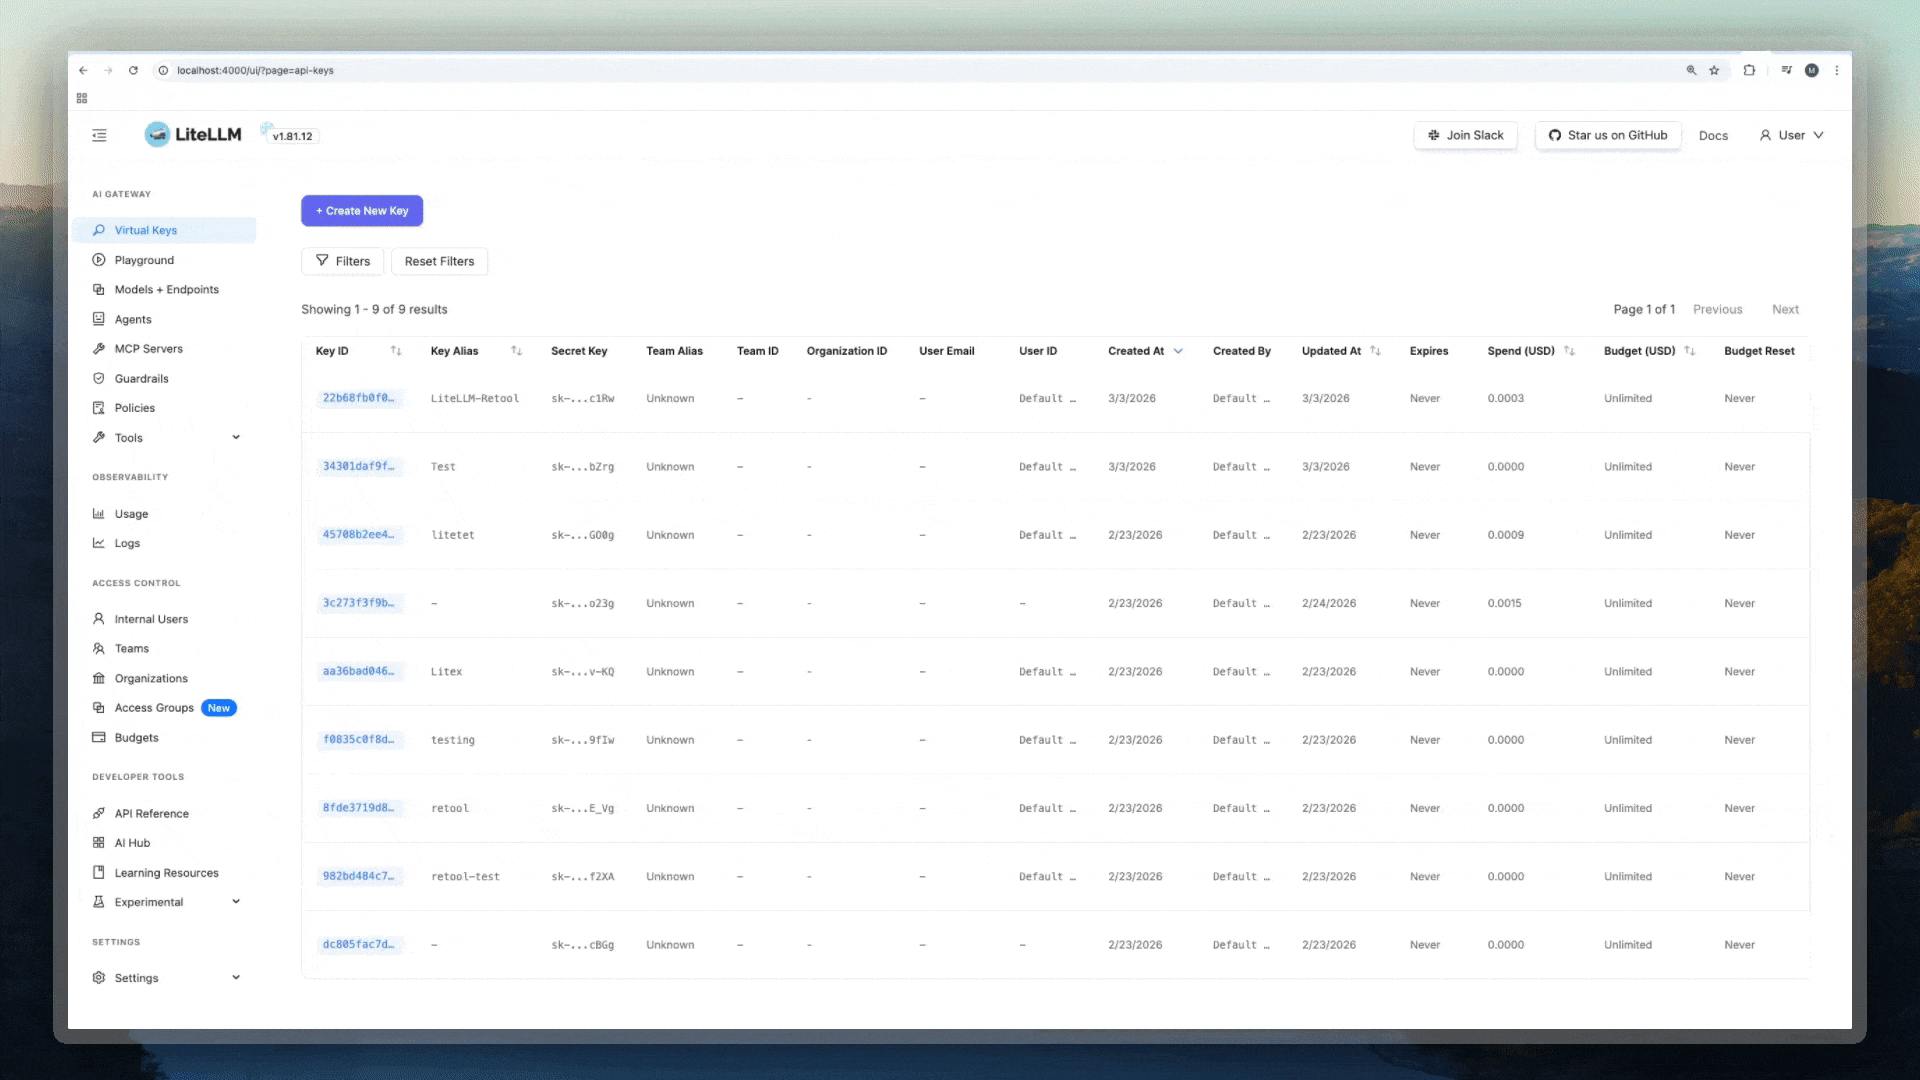The image size is (1920, 1080).
Task: Toggle Created At sort direction
Action: pyautogui.click(x=1178, y=351)
